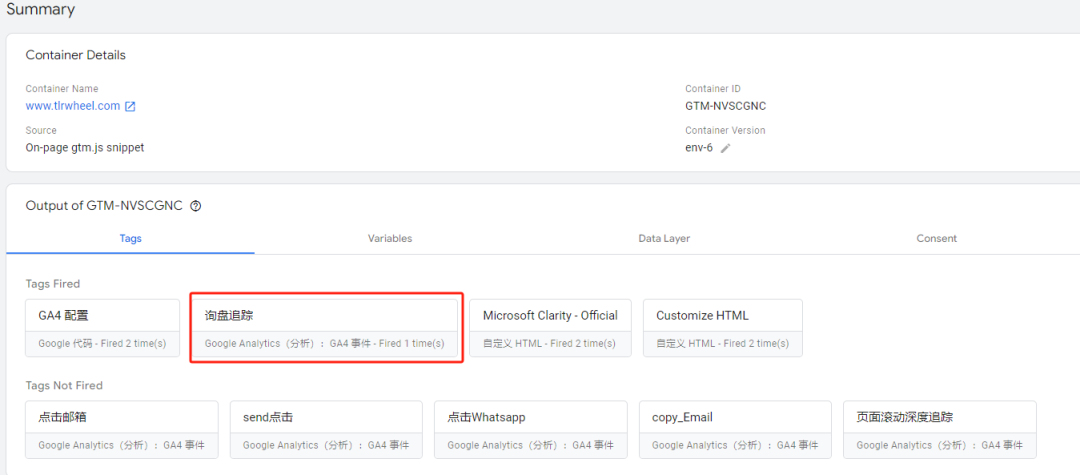Select the On-page gtm.js snippet text

pyautogui.click(x=85, y=147)
